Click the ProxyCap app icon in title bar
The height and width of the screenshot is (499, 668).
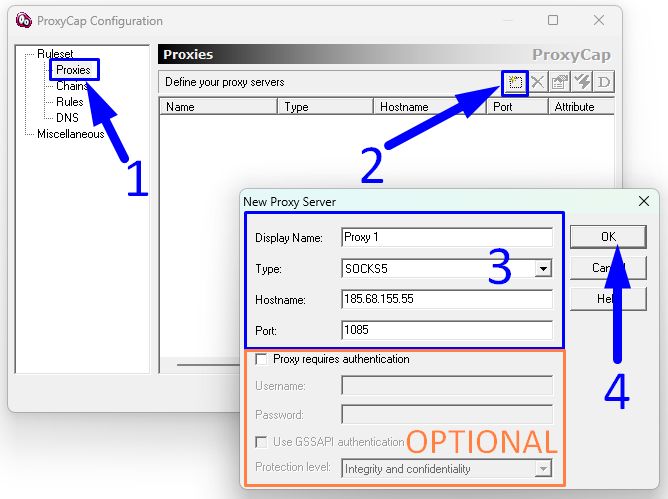21,21
